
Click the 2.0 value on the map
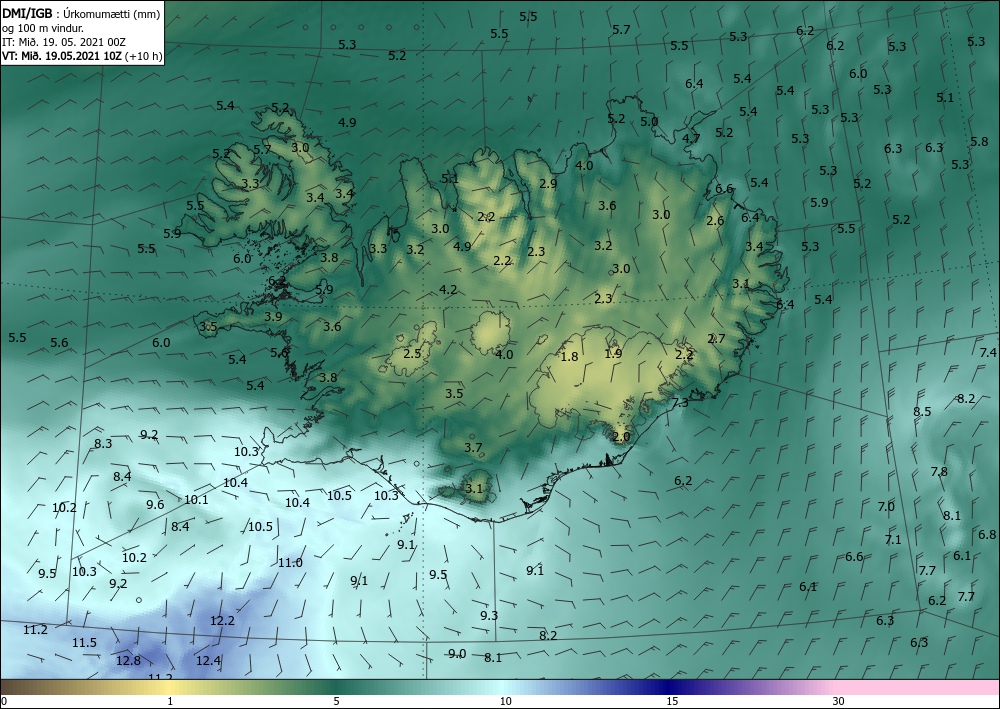click(x=621, y=437)
